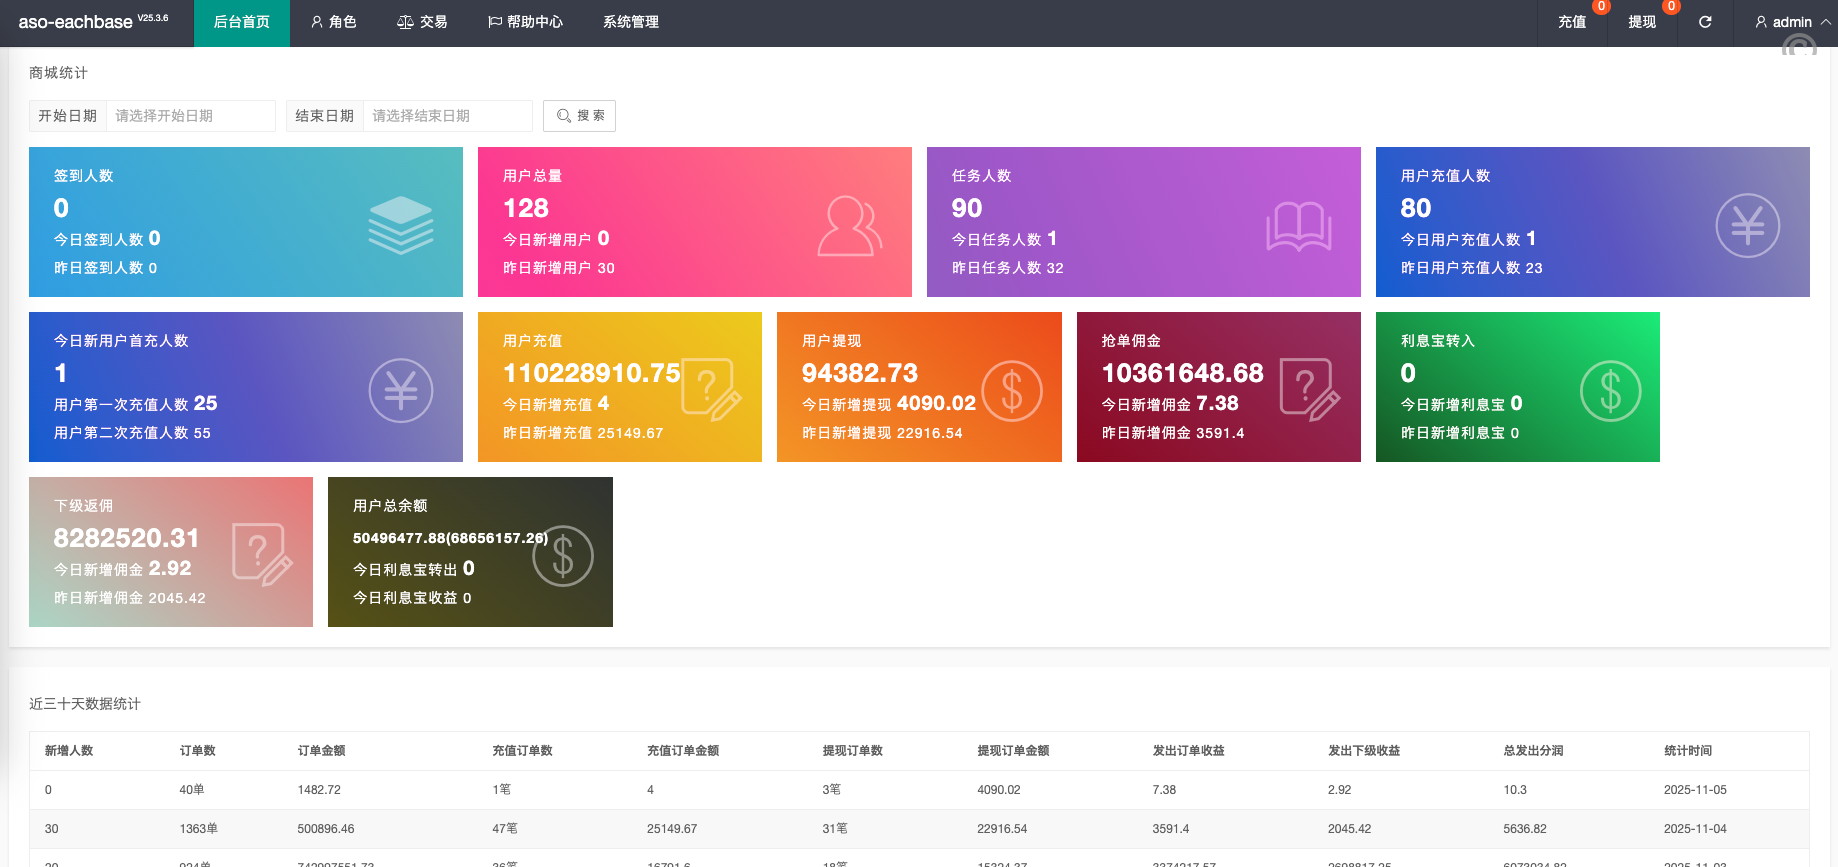This screenshot has height=867, width=1838.
Task: Click the layers icon in 签到人数 card
Action: click(400, 225)
